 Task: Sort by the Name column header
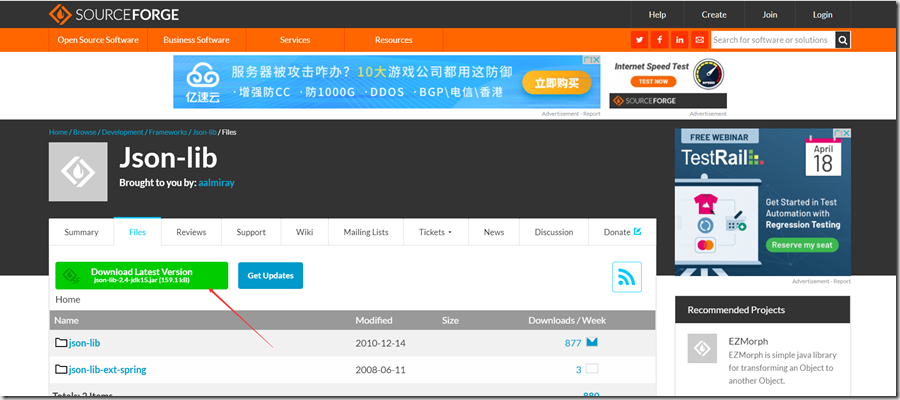pyautogui.click(x=67, y=320)
